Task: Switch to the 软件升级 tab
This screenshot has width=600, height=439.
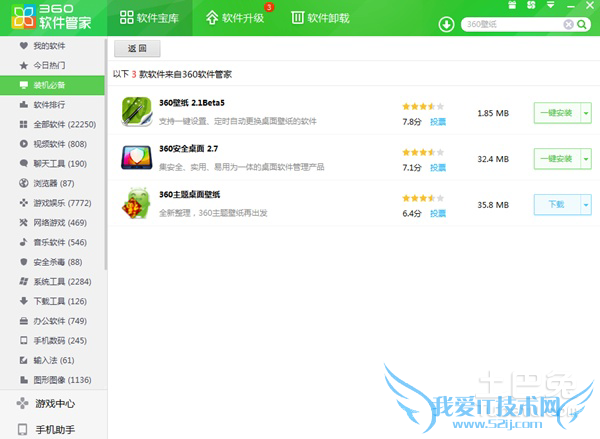Action: point(235,18)
